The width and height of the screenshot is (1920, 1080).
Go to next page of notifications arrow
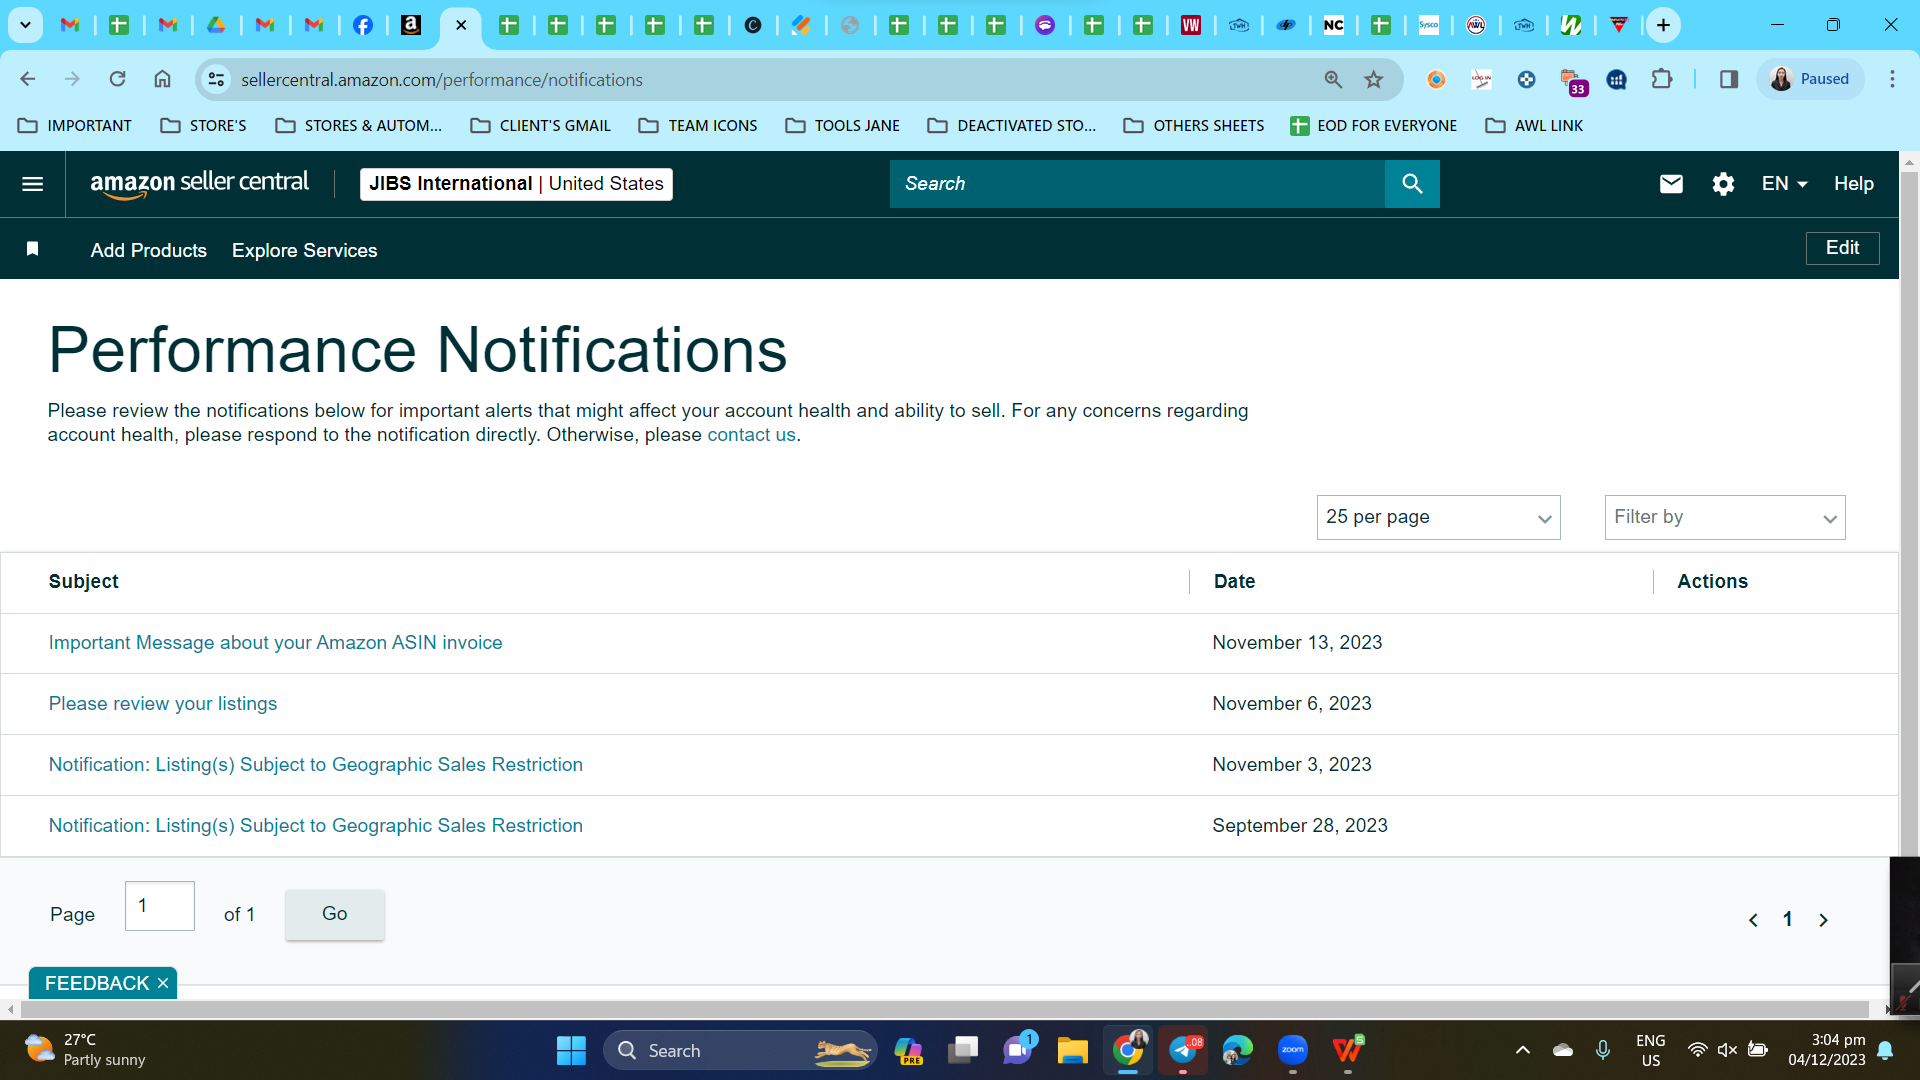click(x=1823, y=920)
